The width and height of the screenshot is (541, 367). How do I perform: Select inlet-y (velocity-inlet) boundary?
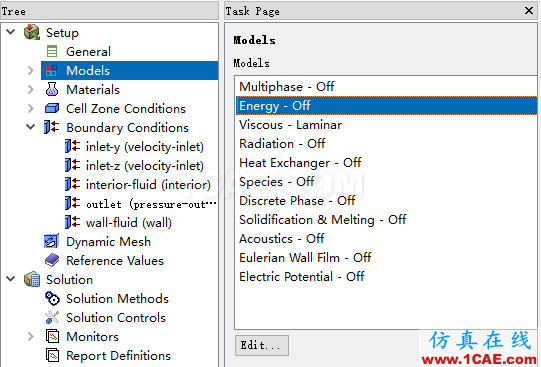point(145,147)
